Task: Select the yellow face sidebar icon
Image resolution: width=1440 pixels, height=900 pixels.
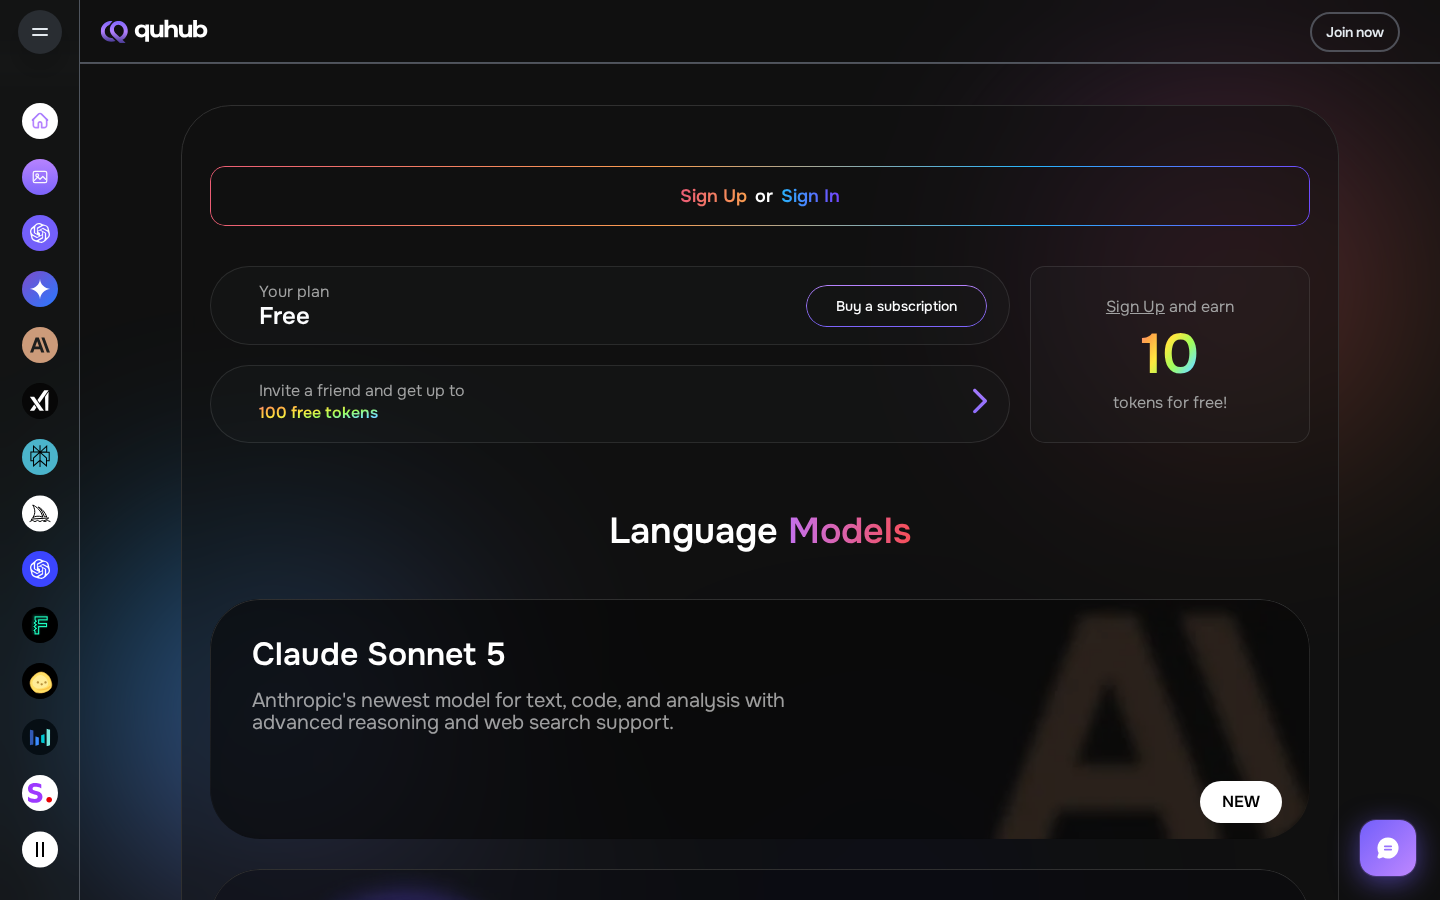Action: 40,681
